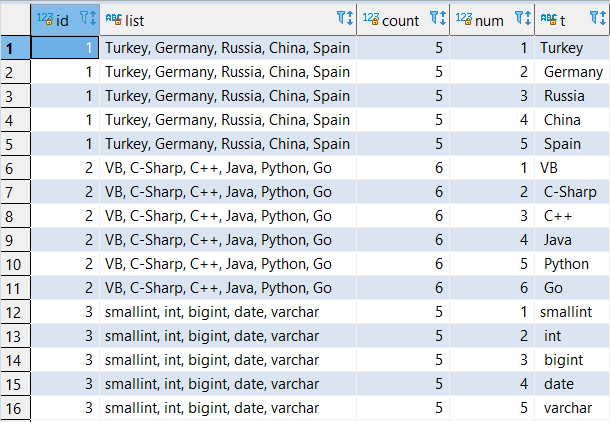610x422 pixels.
Task: Select row number 16 header
Action: coord(15,408)
